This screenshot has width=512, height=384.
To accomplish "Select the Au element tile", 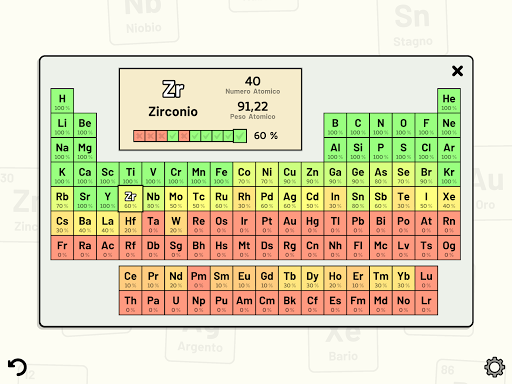I will [290, 223].
